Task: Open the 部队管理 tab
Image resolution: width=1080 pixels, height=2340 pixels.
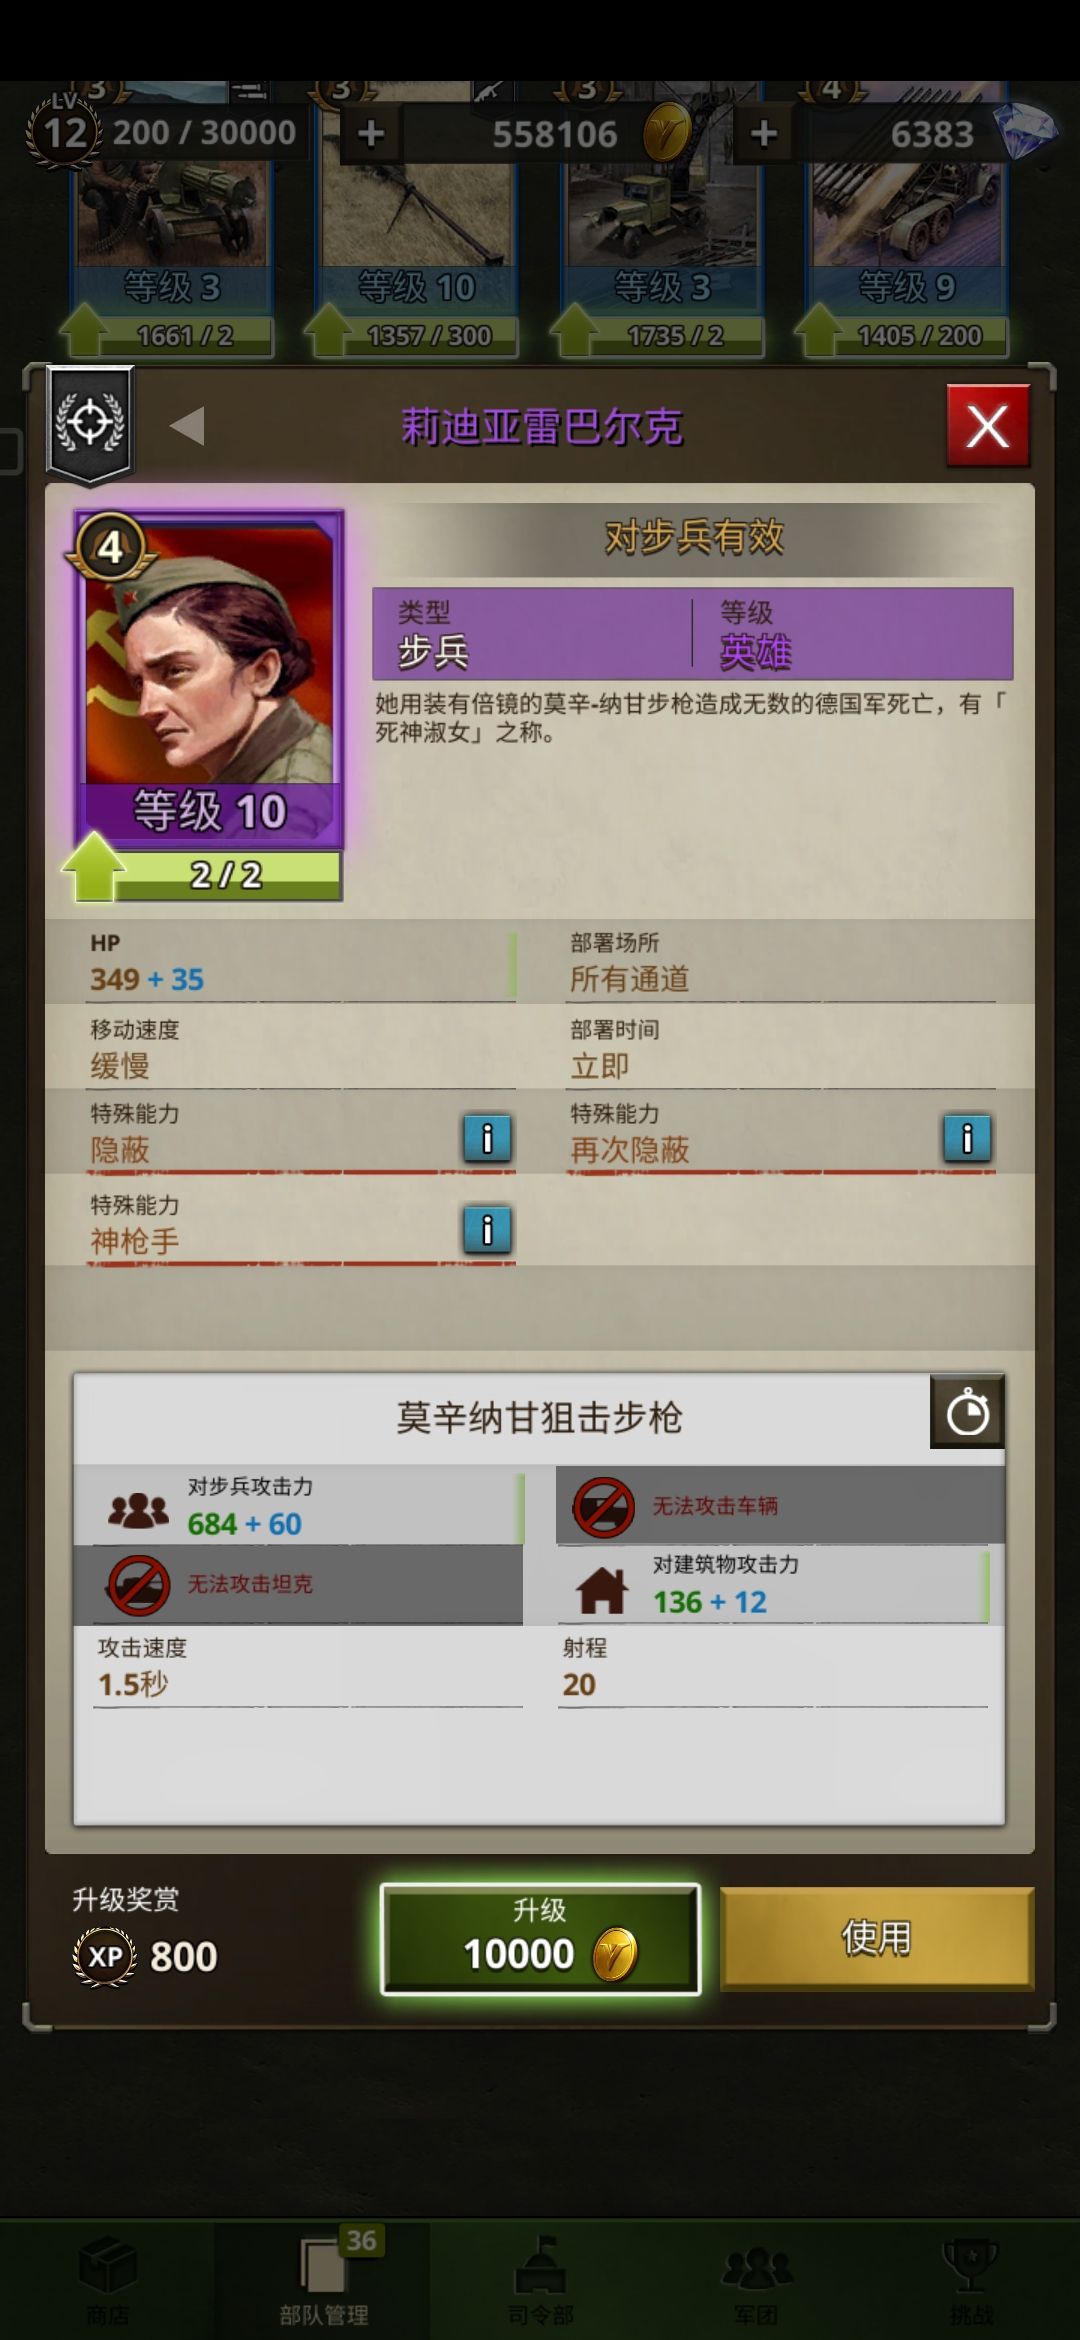Action: [x=324, y=2278]
